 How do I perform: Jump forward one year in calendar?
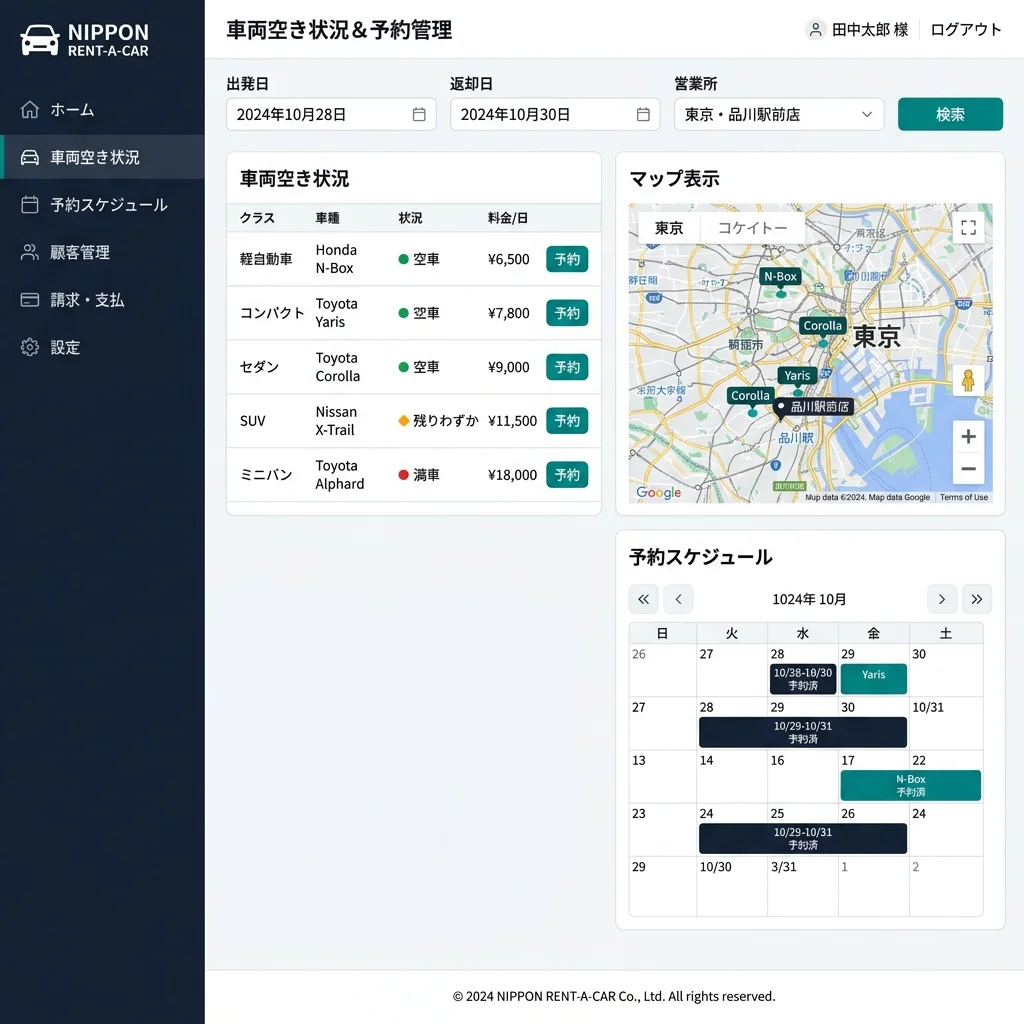977,599
